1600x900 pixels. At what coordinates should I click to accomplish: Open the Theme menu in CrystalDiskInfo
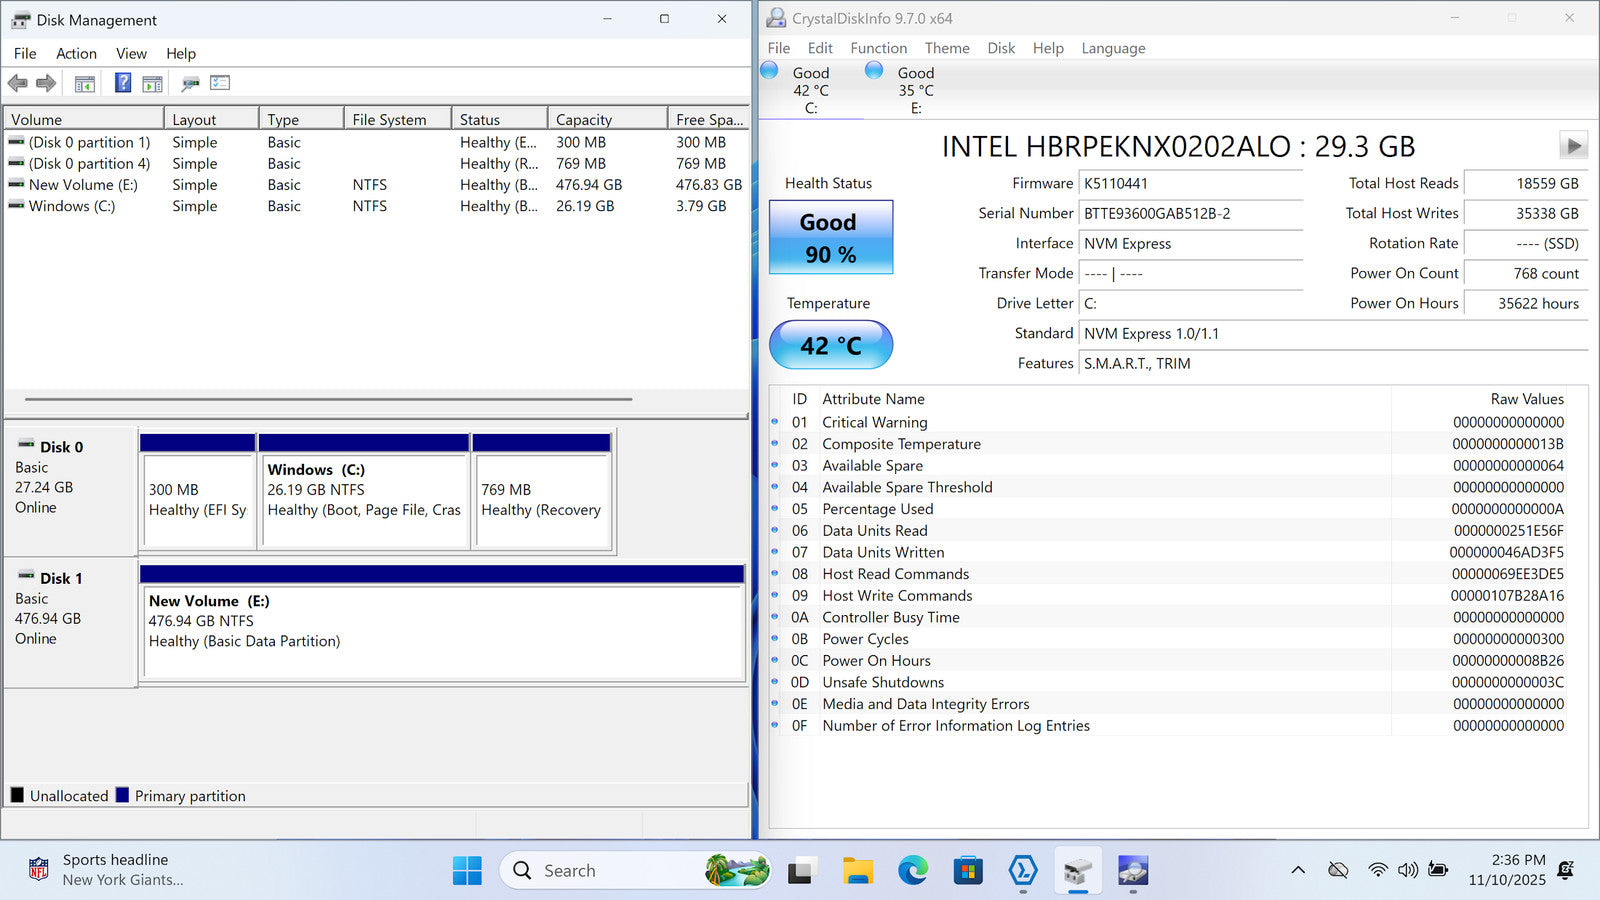[946, 48]
